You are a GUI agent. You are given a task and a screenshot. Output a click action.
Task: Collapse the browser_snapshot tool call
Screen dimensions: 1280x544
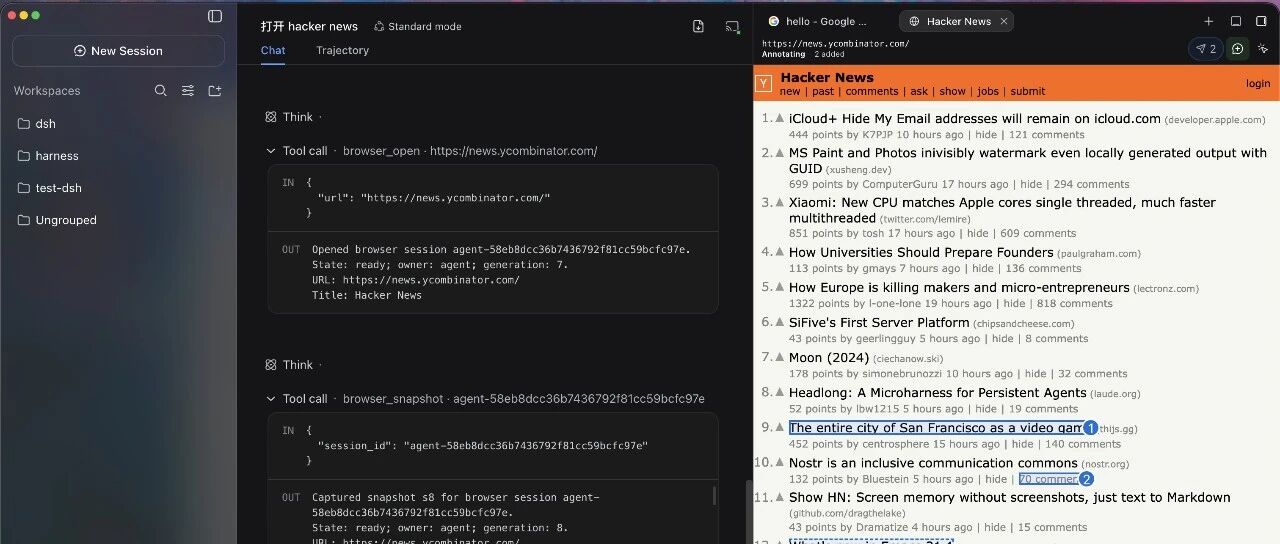(271, 399)
